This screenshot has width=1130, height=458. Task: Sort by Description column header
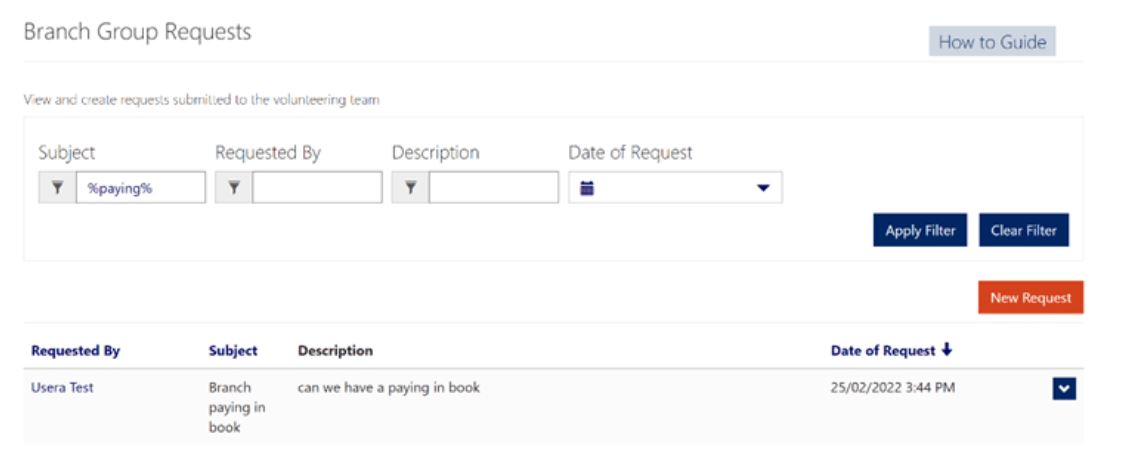click(335, 351)
